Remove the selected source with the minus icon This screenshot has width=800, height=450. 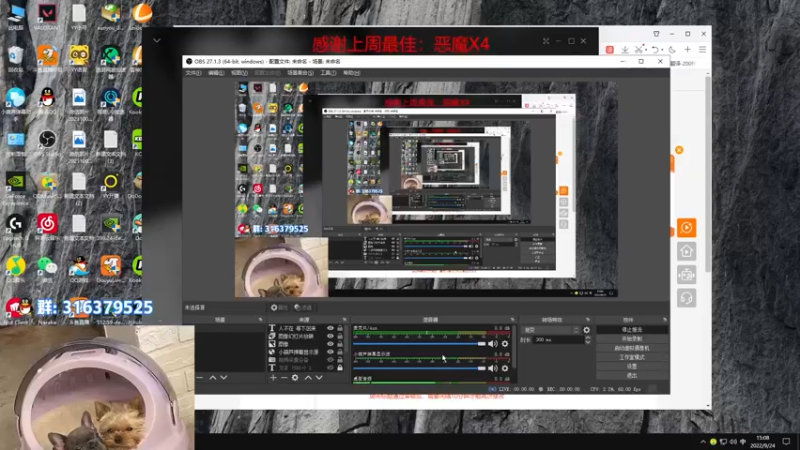point(284,378)
